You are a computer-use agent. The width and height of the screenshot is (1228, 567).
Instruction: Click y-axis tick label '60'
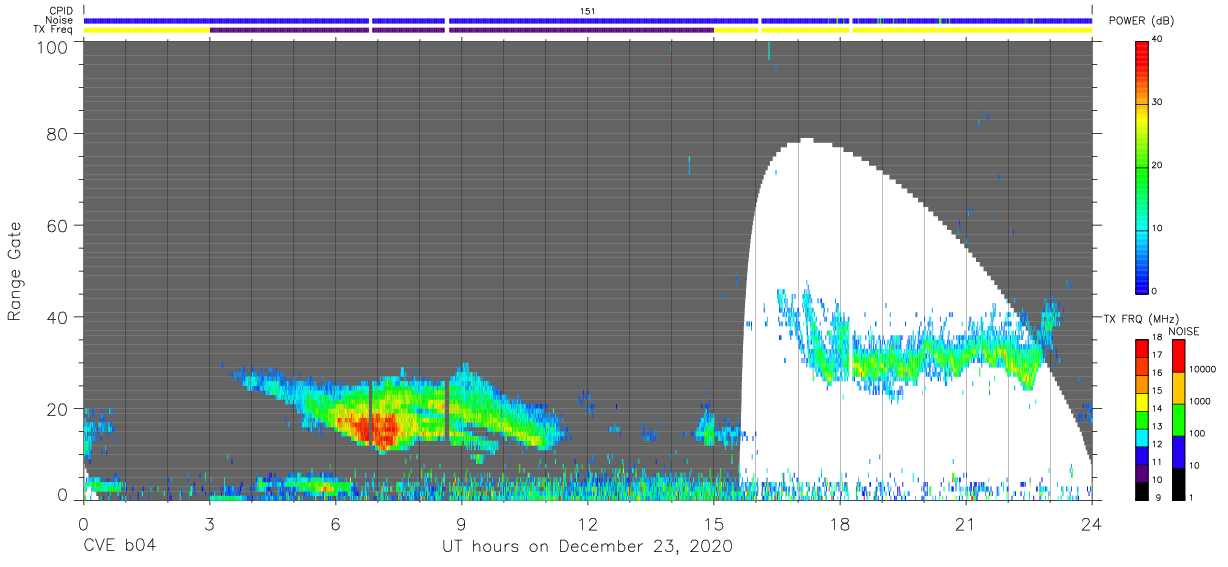click(59, 225)
